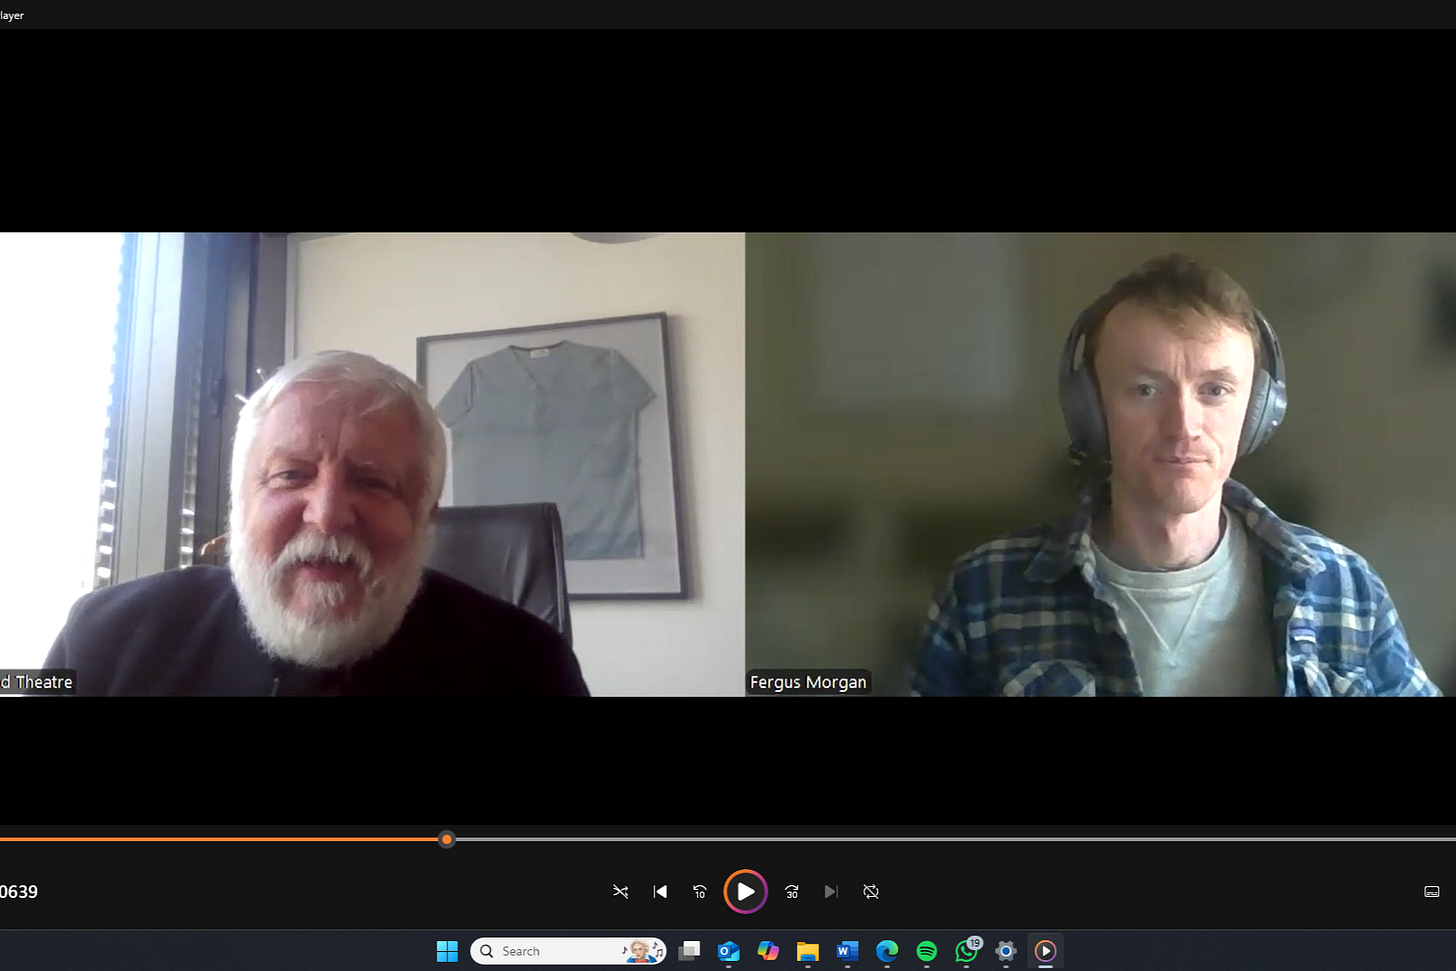Image resolution: width=1456 pixels, height=971 pixels.
Task: Open File Explorer from taskbar
Action: [808, 951]
